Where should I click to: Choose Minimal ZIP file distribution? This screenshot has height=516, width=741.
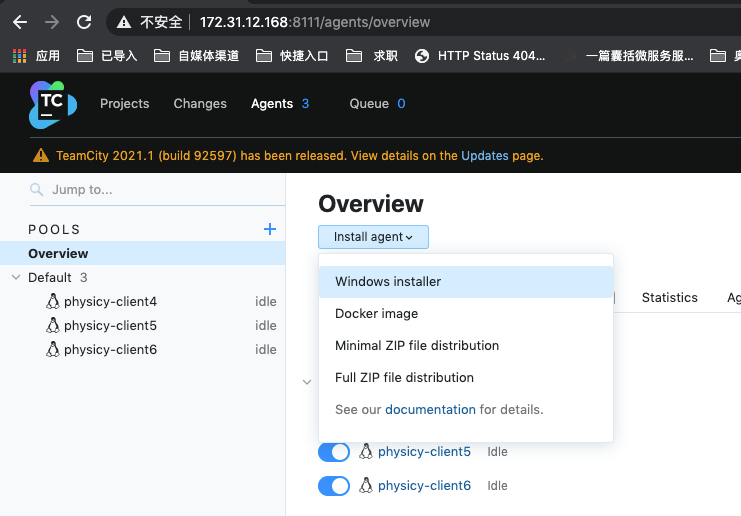(x=466, y=345)
